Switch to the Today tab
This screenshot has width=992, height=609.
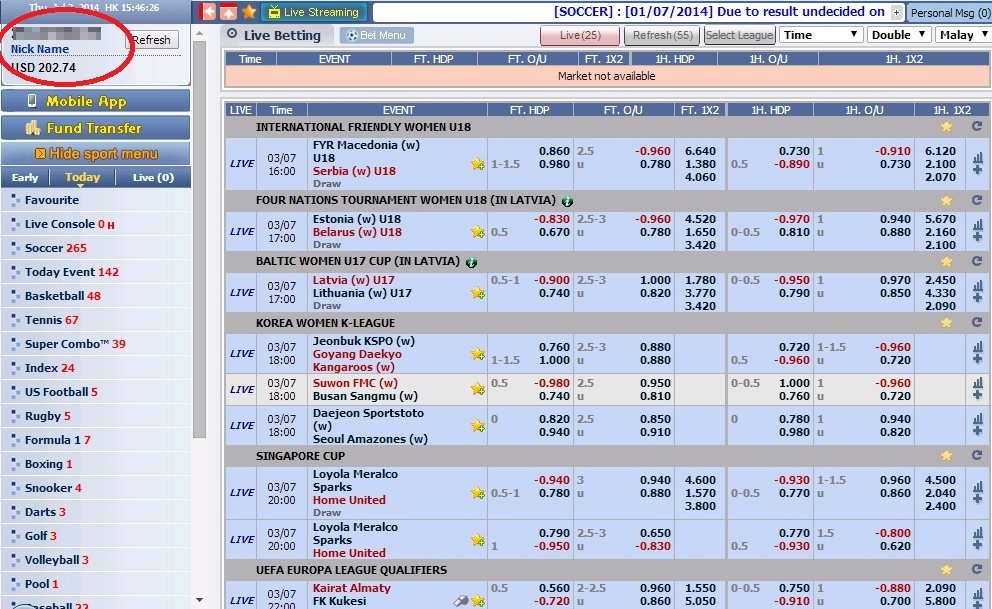point(82,178)
